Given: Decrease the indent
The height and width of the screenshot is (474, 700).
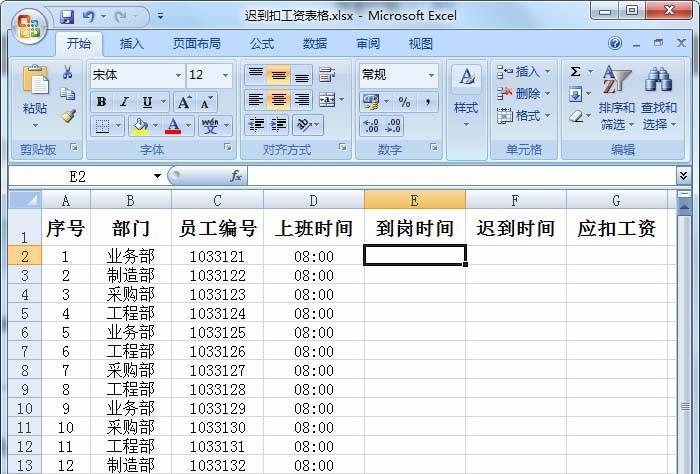Looking at the screenshot, I should pyautogui.click(x=256, y=125).
